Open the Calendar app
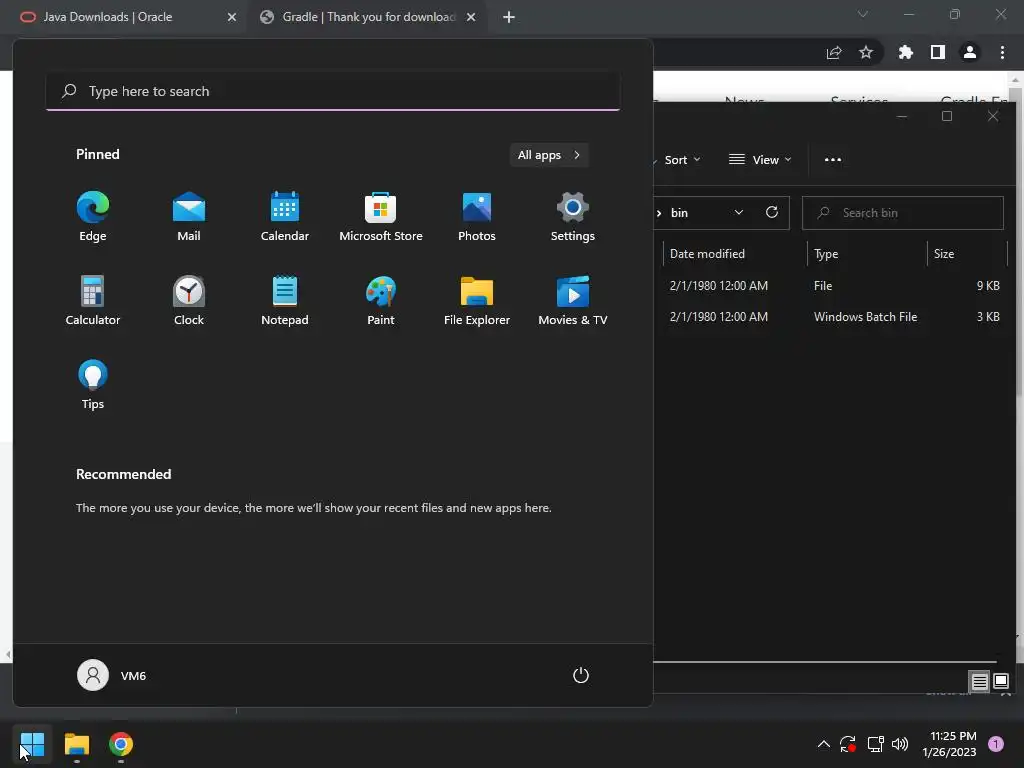This screenshot has height=768, width=1024. pyautogui.click(x=285, y=217)
